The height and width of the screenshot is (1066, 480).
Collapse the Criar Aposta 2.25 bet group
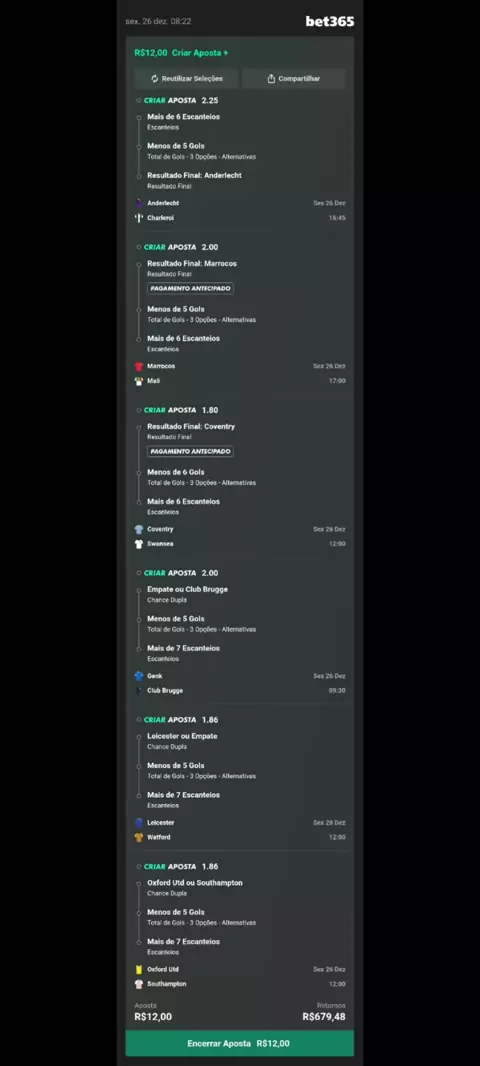(x=139, y=101)
